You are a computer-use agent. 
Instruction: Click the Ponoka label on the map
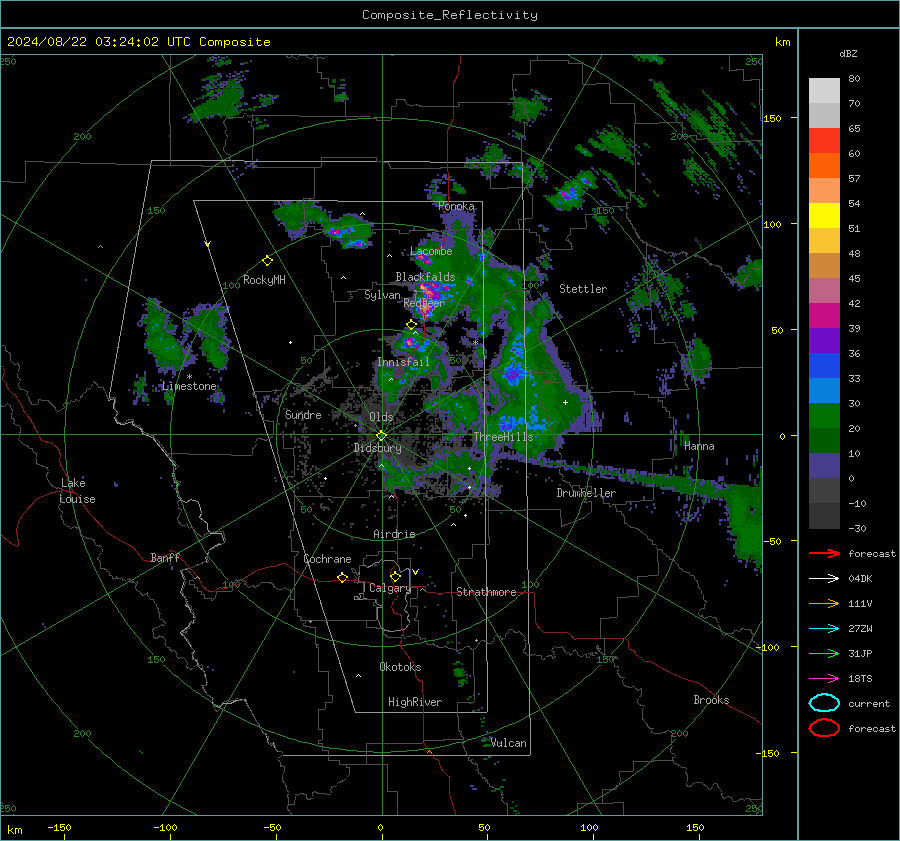[456, 206]
